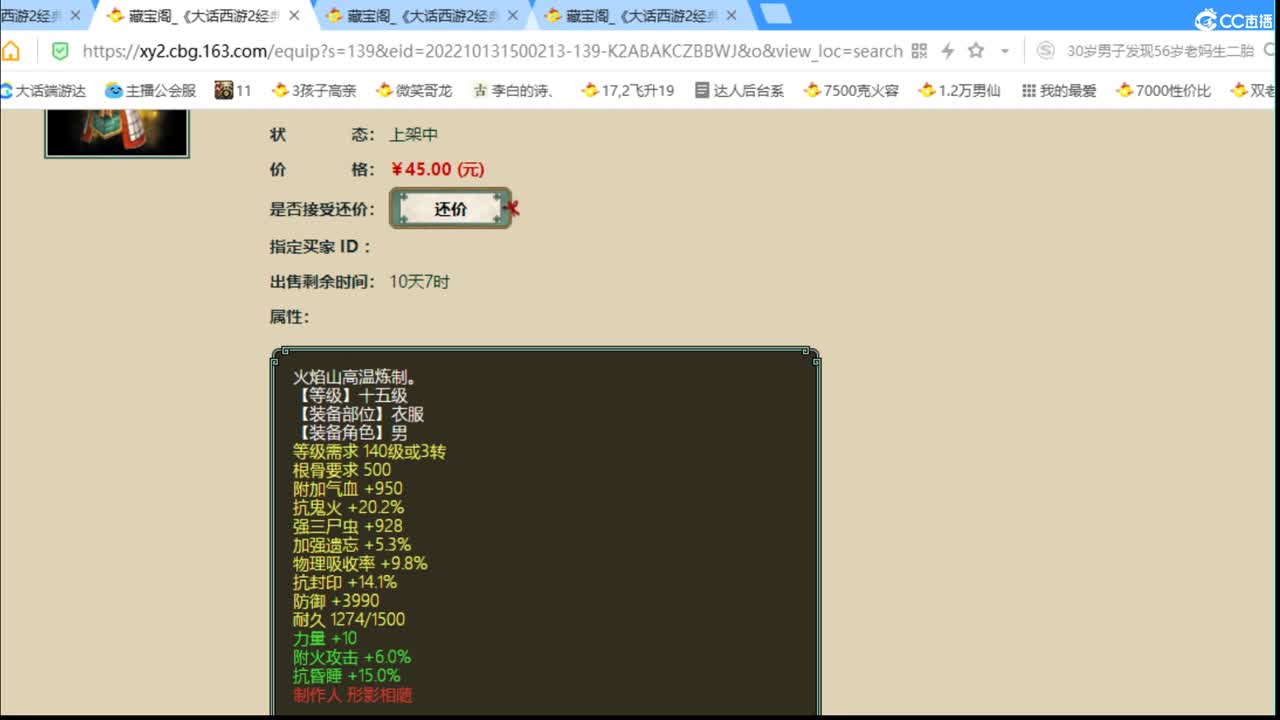This screenshot has width=1280, height=720.
Task: Click the 制作人 形影相随 line
Action: [x=353, y=695]
